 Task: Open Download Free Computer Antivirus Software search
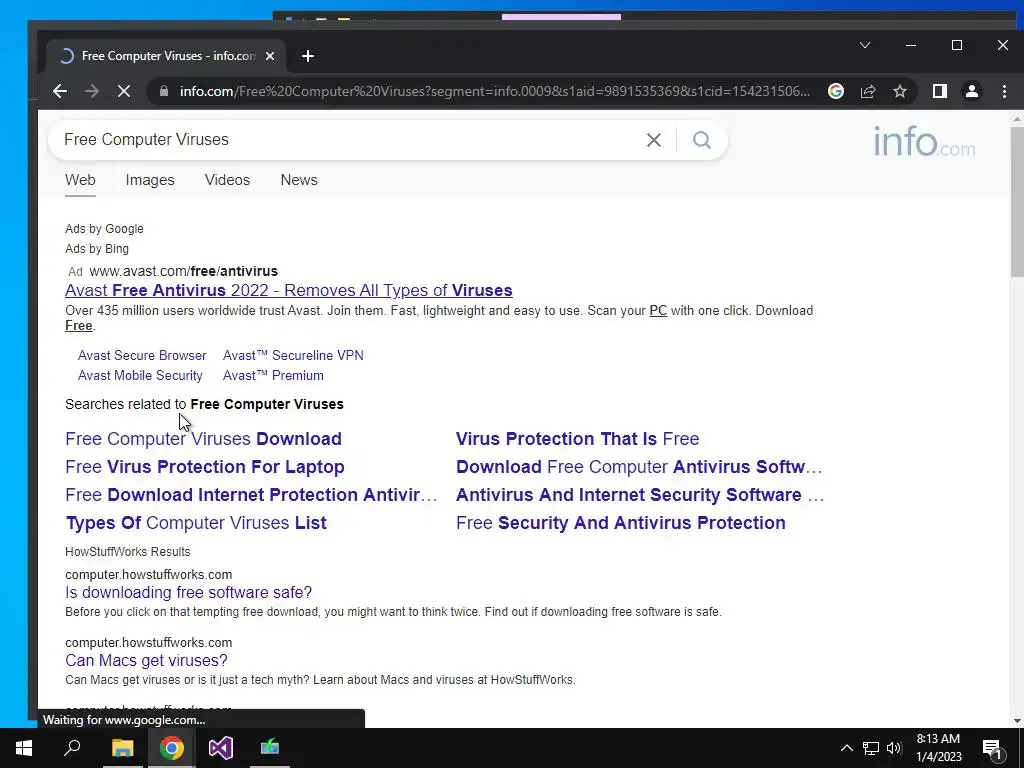click(x=639, y=467)
